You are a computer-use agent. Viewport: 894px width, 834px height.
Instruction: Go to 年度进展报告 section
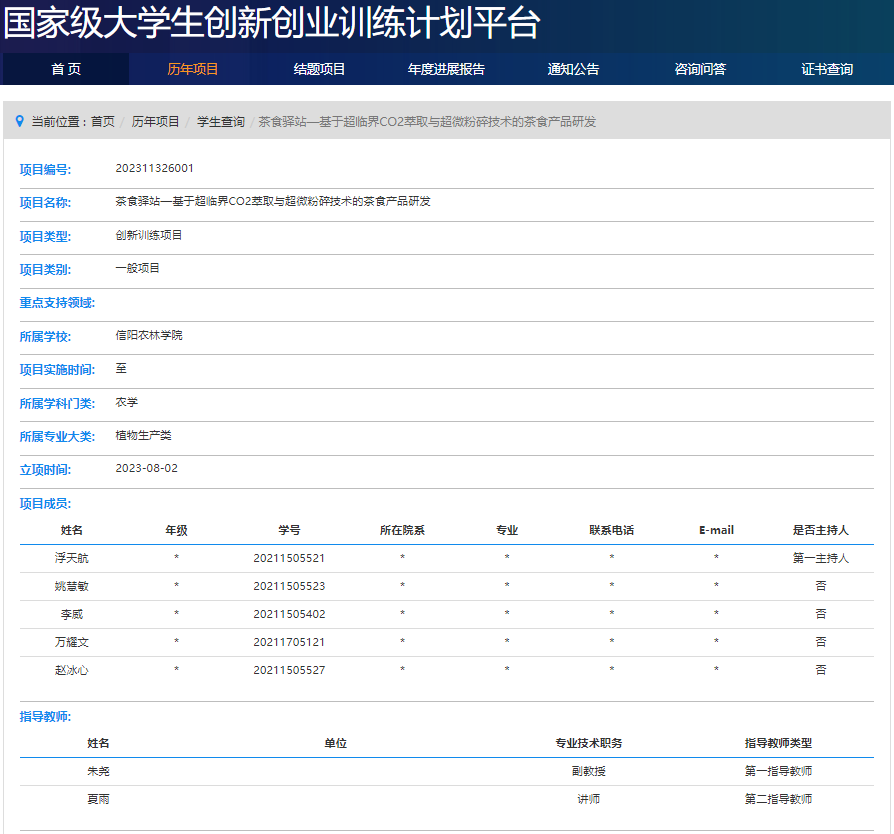(x=446, y=69)
